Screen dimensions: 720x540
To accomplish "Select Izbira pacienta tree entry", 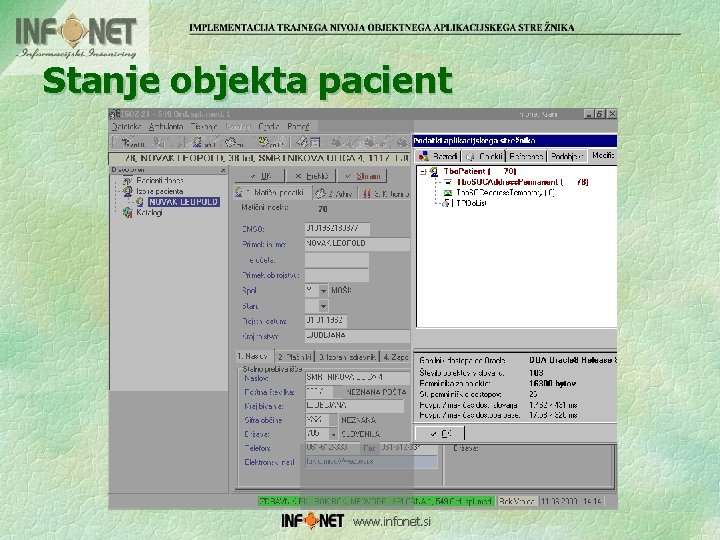I will [x=159, y=191].
